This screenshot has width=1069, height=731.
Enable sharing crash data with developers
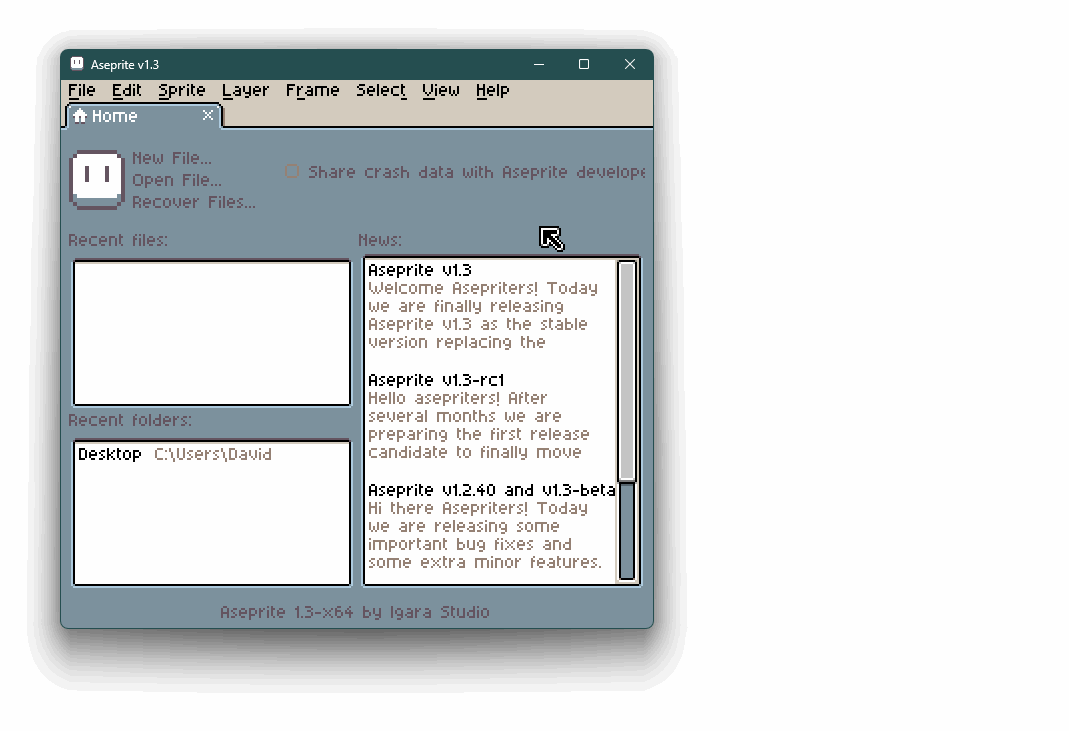point(292,171)
